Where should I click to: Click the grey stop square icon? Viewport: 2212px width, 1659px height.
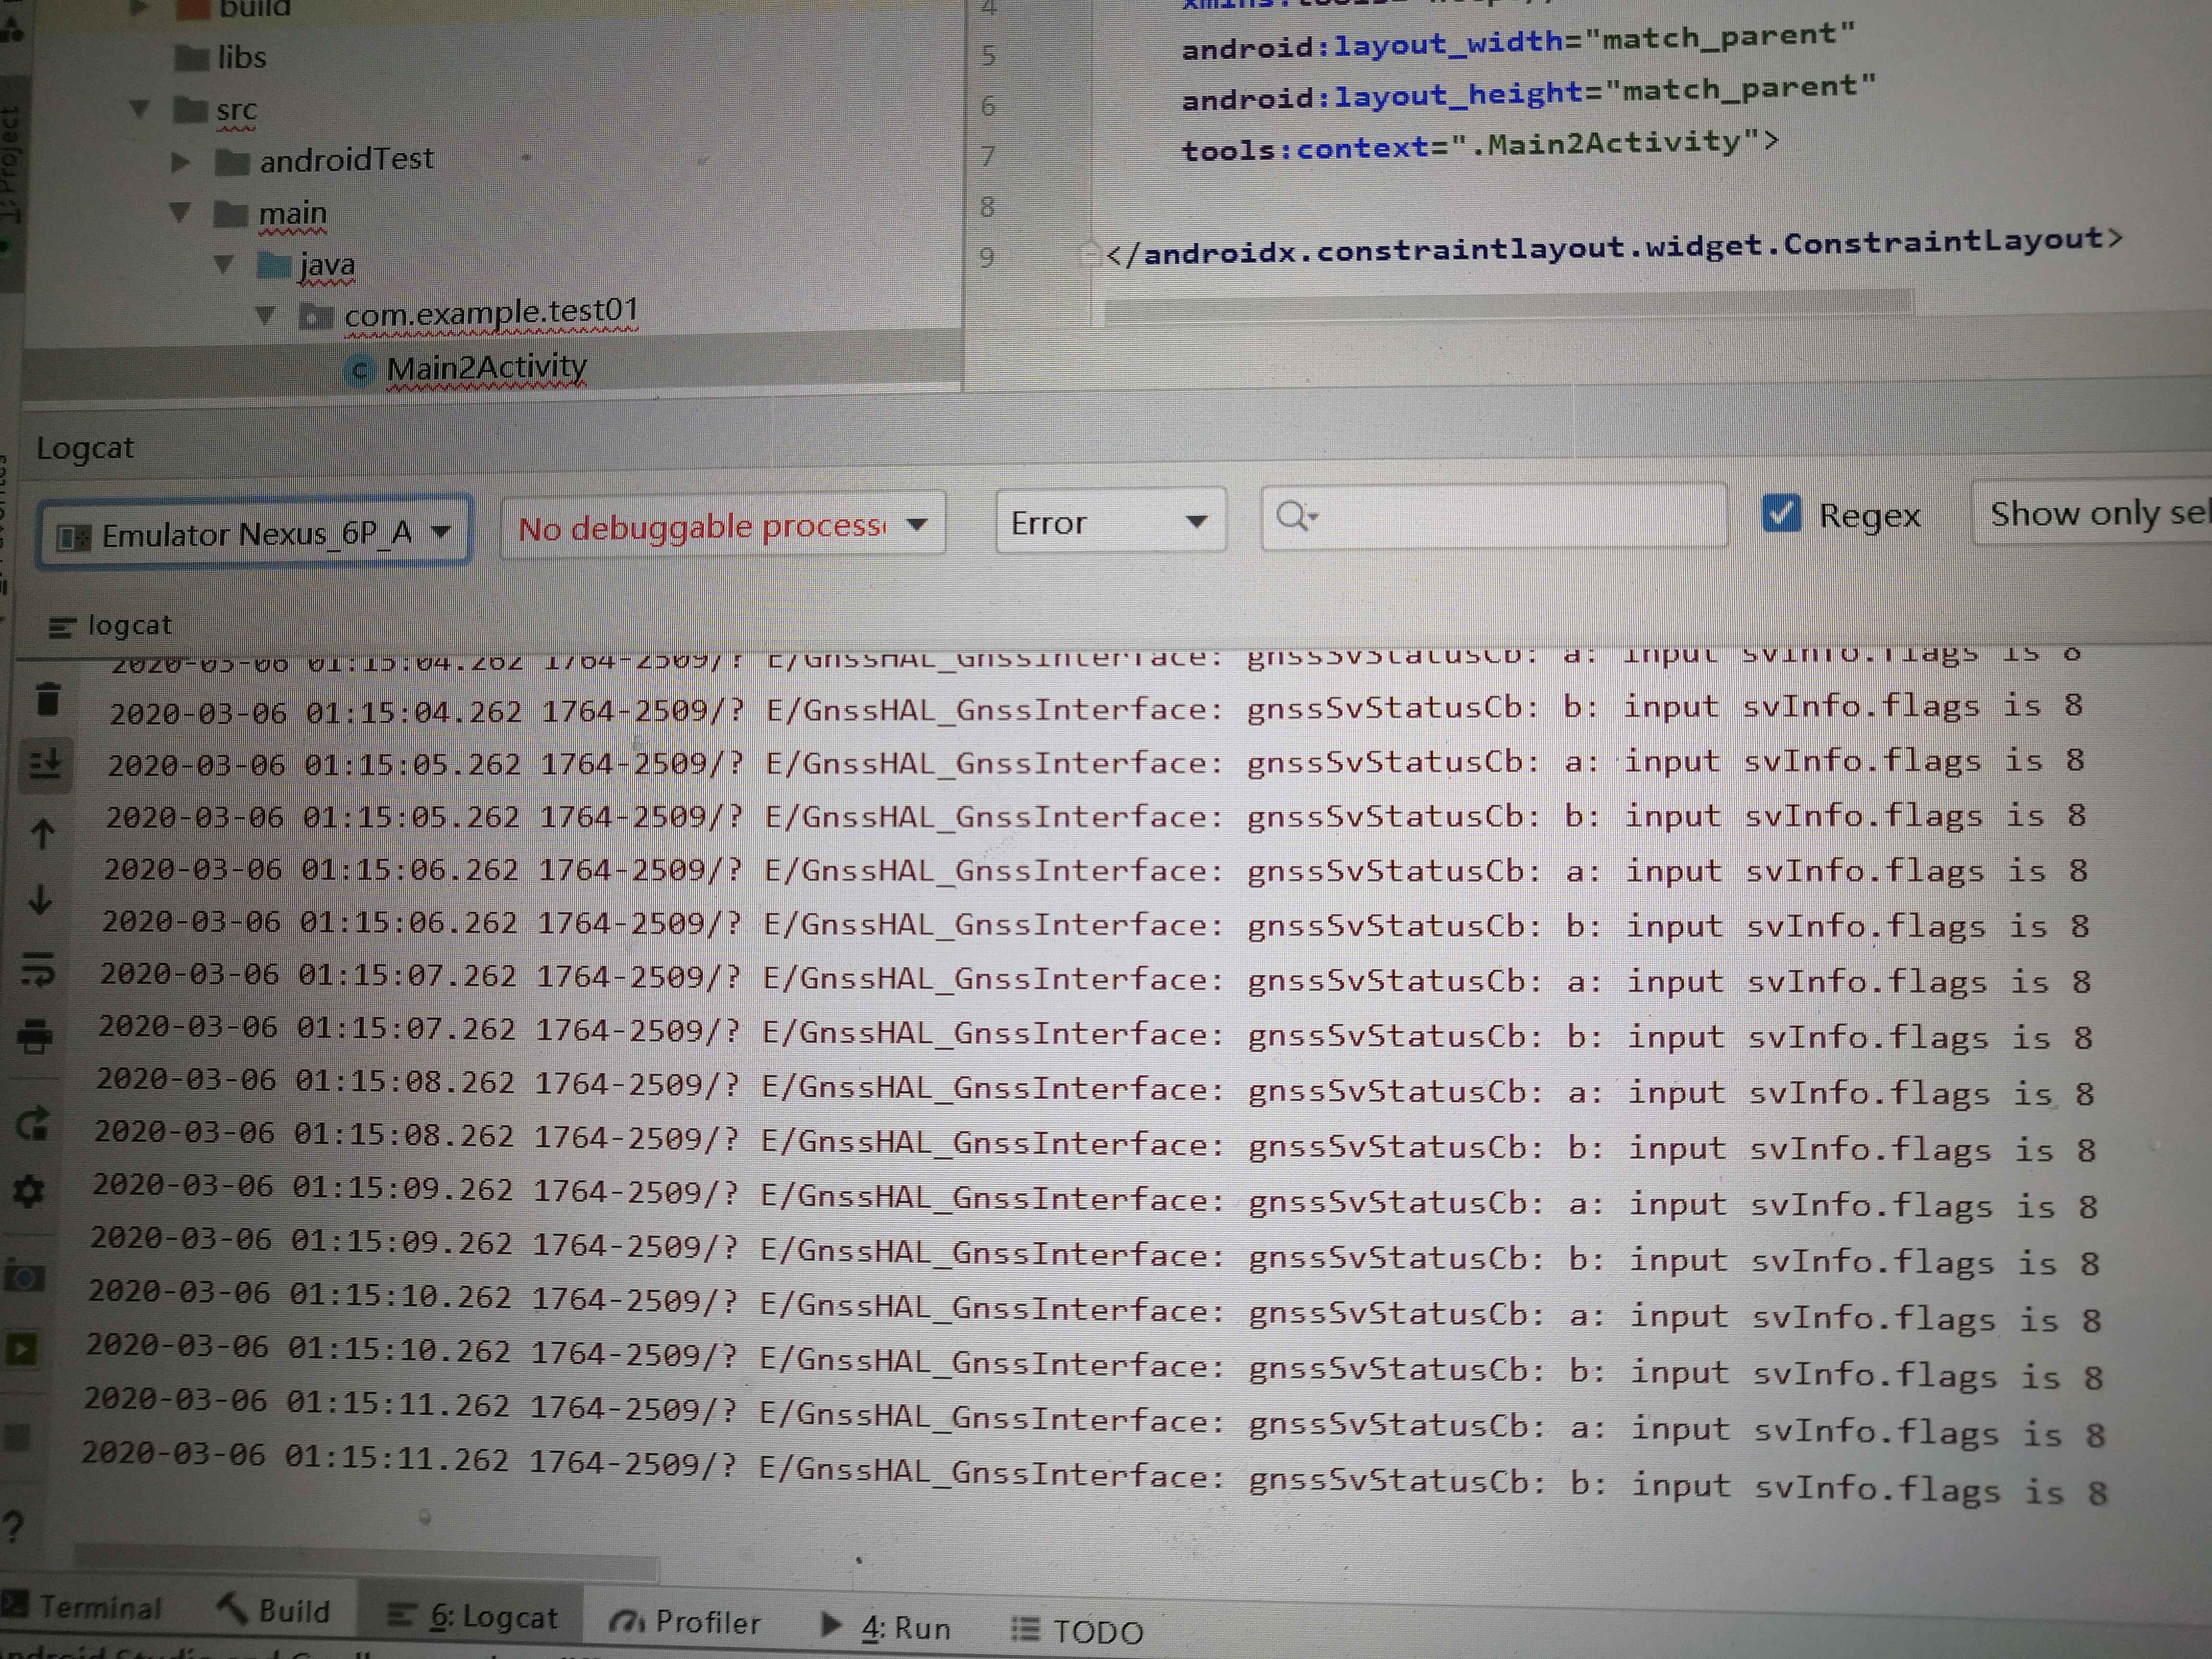coord(17,1437)
